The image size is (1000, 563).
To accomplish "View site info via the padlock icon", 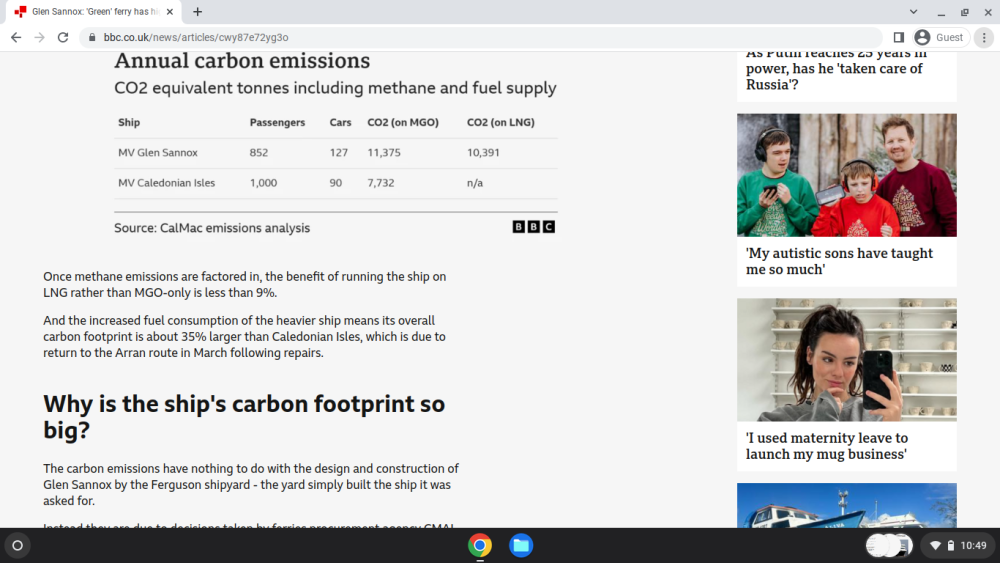I will pos(92,38).
